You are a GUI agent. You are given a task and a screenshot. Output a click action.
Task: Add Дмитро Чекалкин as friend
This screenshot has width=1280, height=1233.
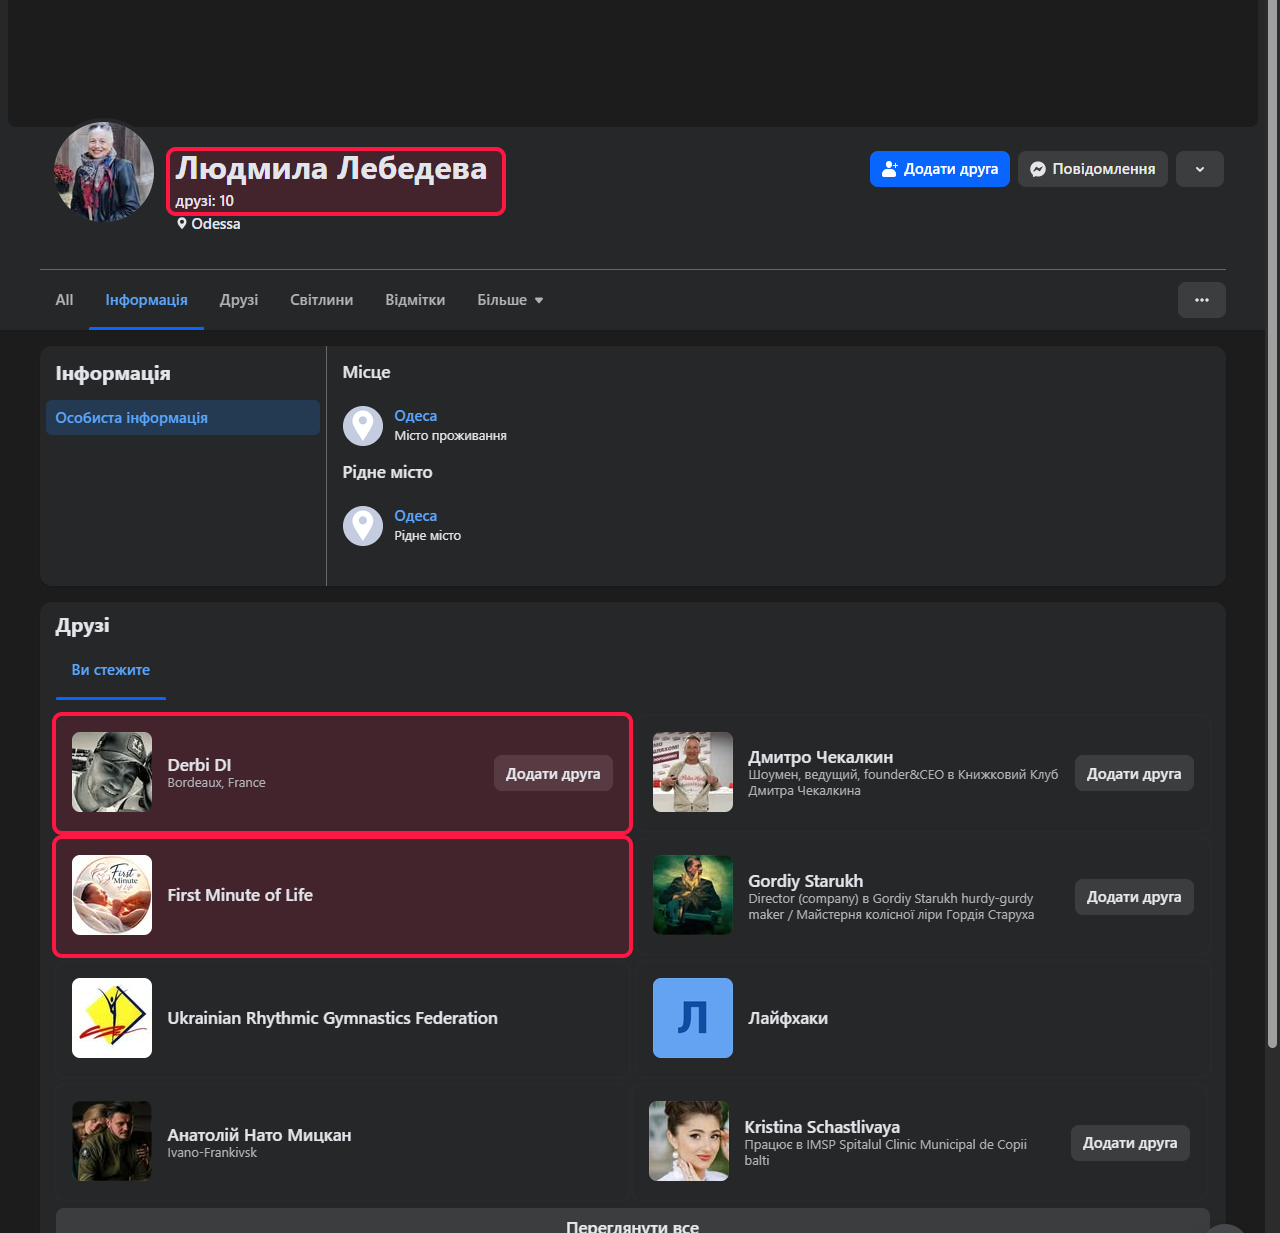coord(1134,773)
